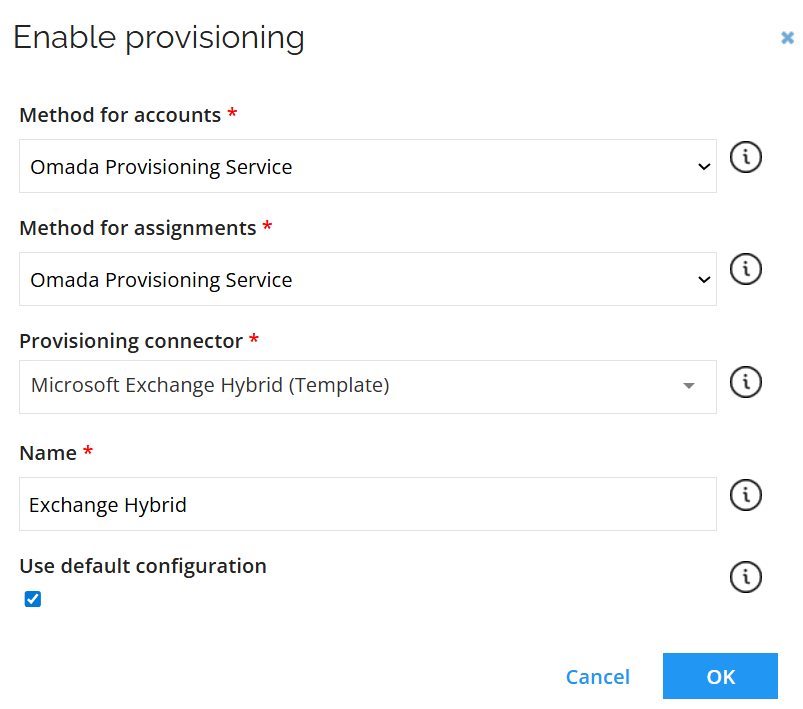Click the info icon beside Method for accounts

point(745,157)
